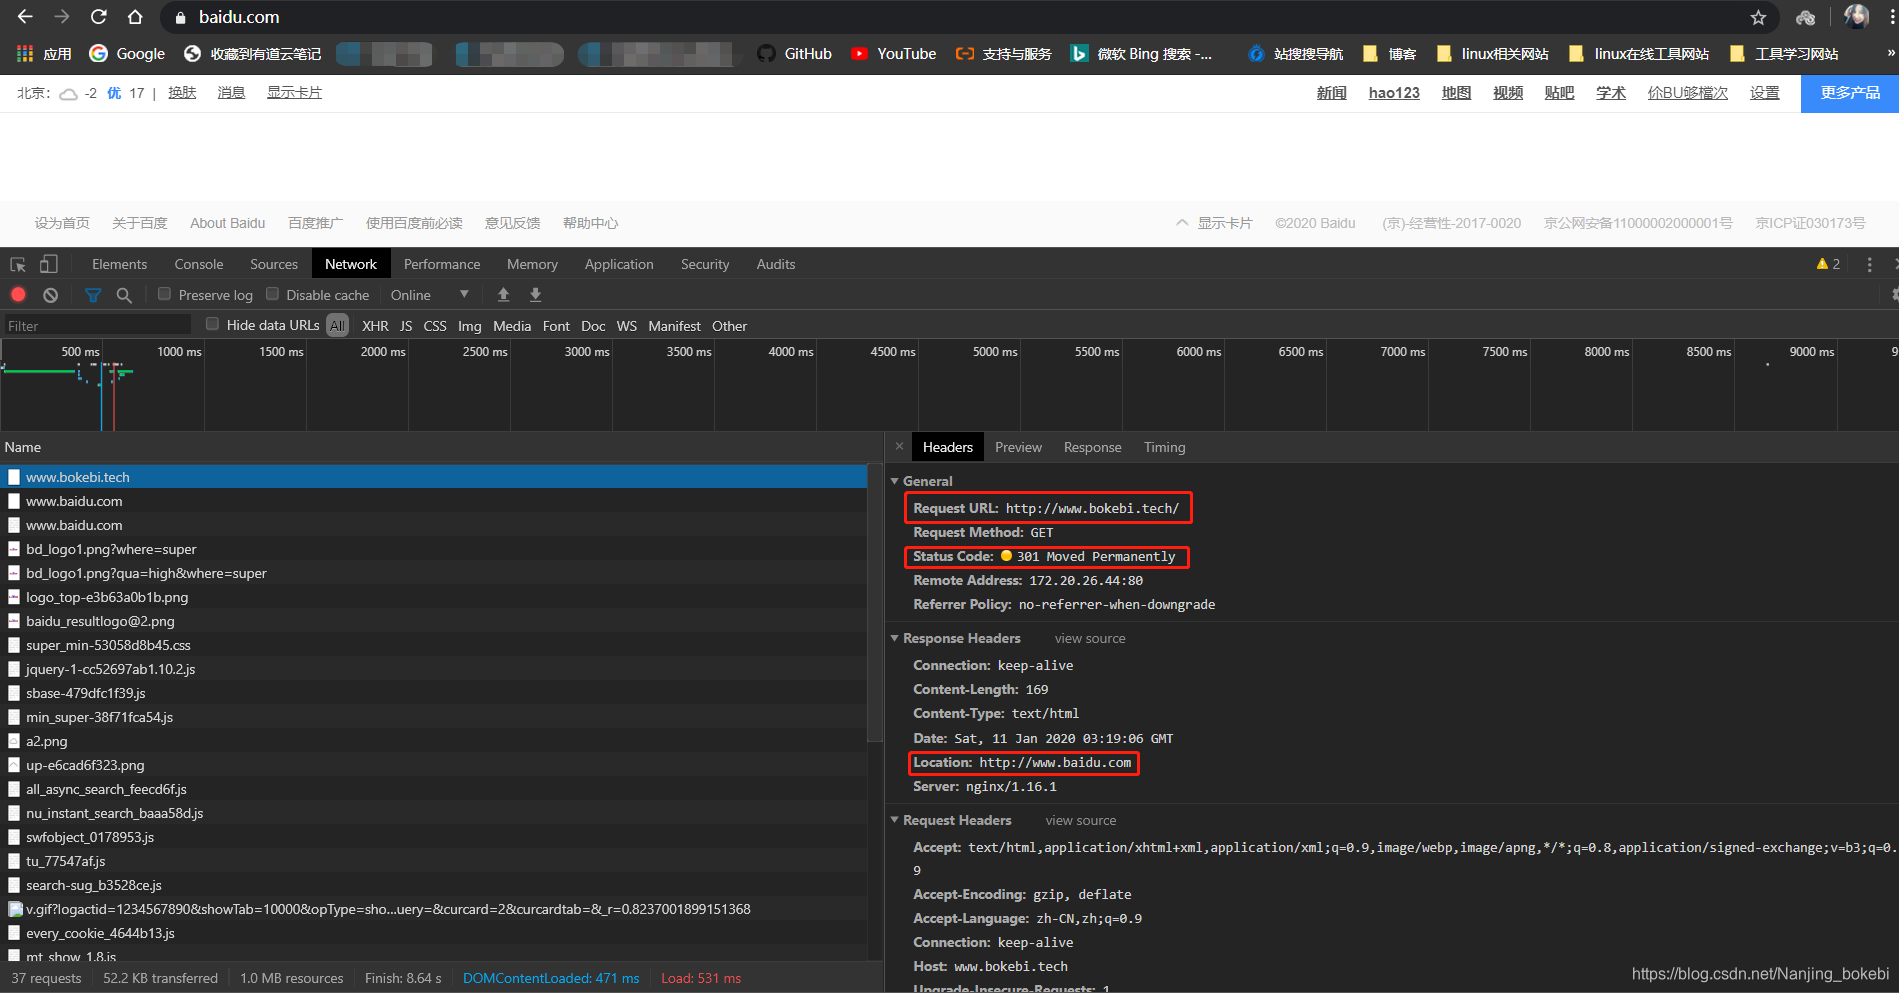This screenshot has width=1899, height=993.
Task: Close the request details pane
Action: (x=899, y=447)
